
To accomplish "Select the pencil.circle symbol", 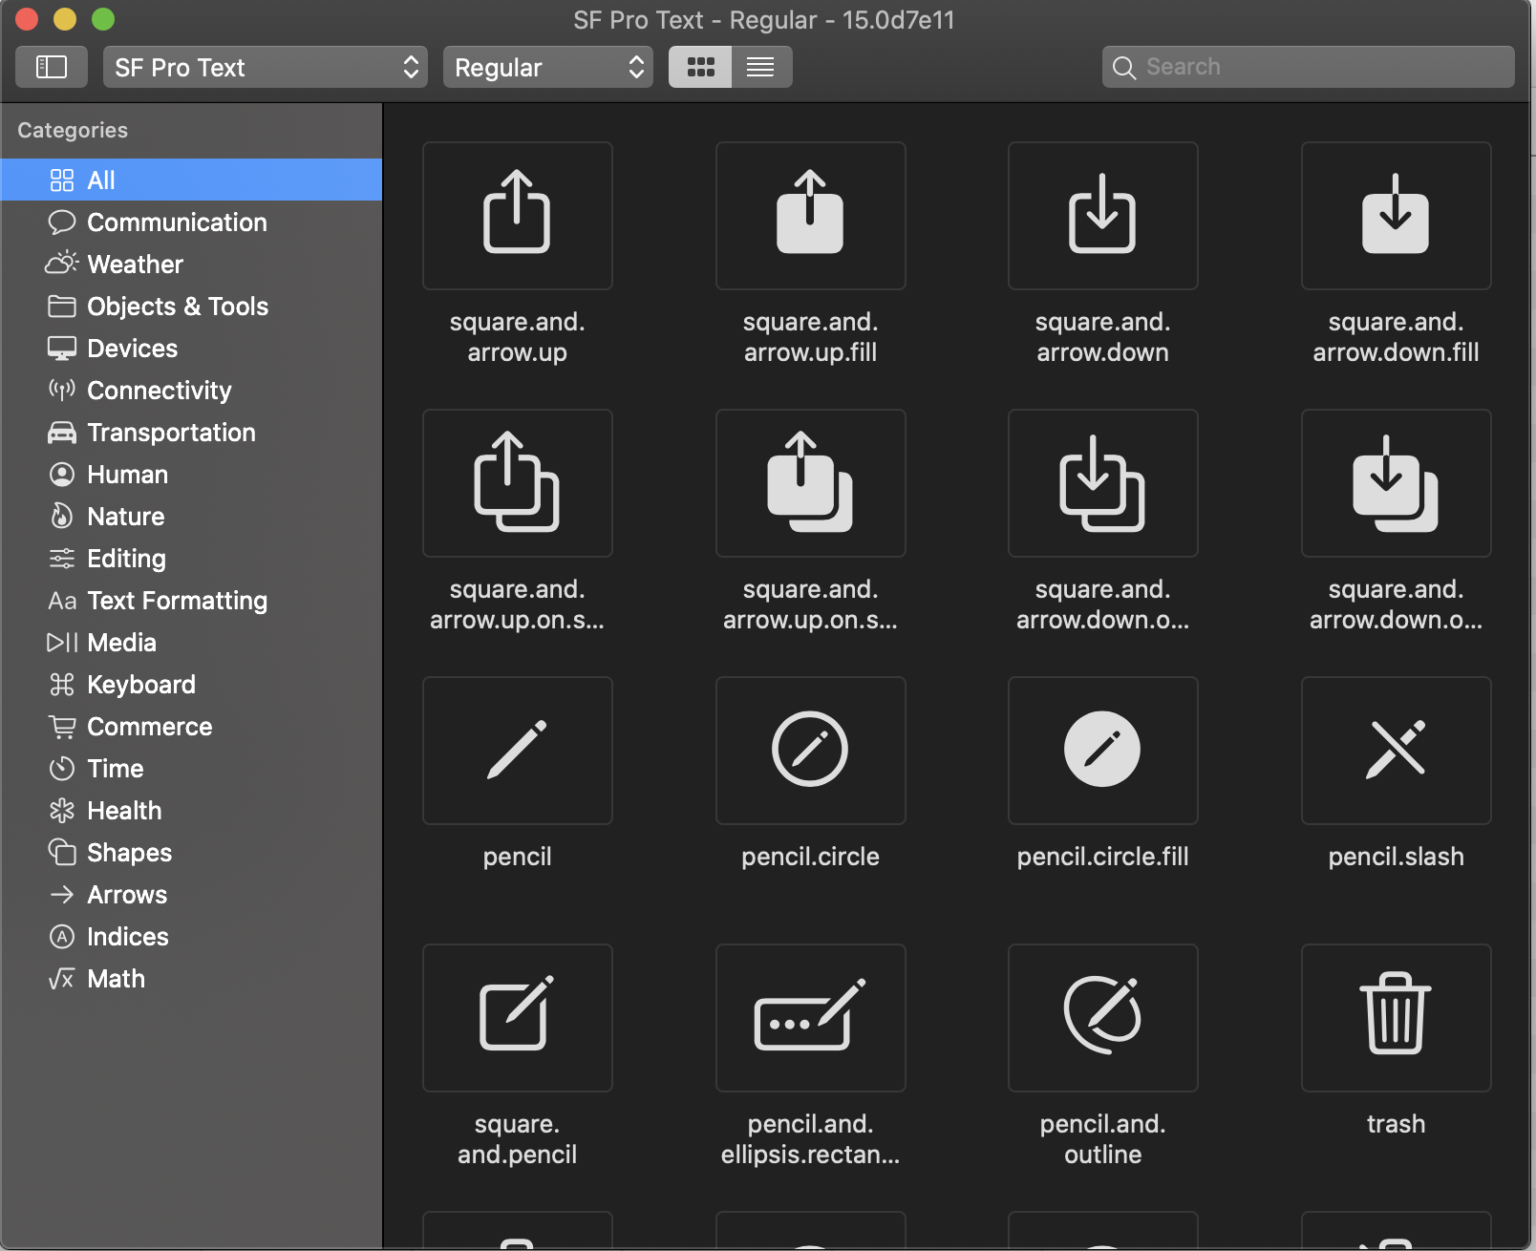I will pos(810,750).
